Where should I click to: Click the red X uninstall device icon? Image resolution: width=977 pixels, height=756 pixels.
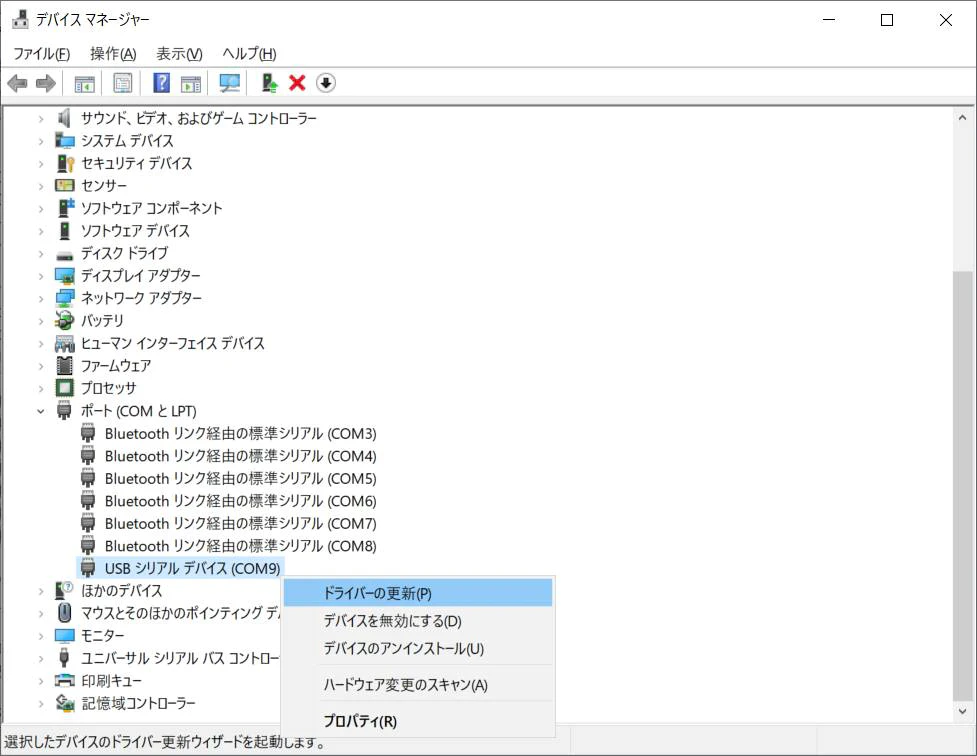tap(297, 83)
